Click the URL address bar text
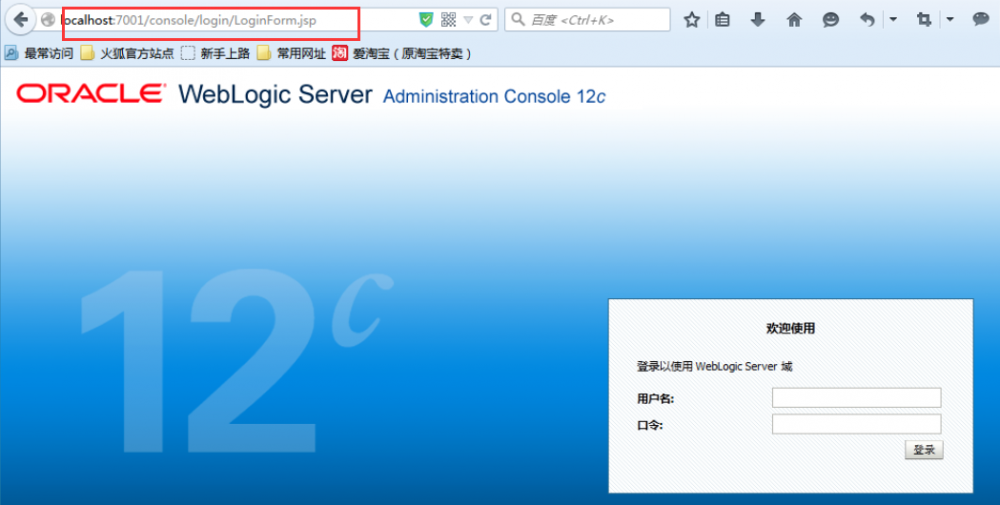This screenshot has width=1000, height=505. coord(188,20)
